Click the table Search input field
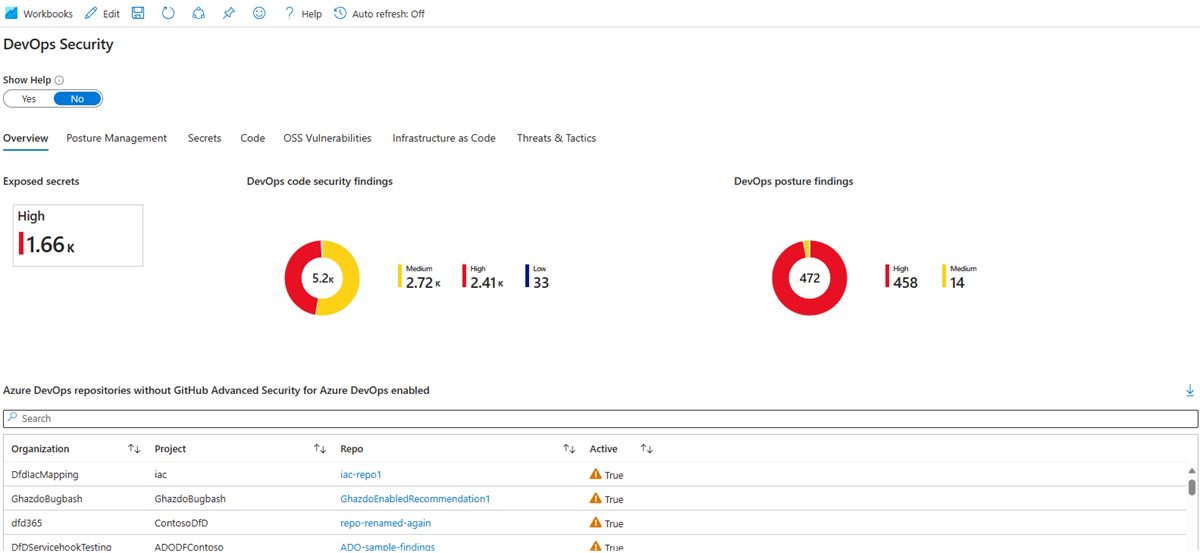 pos(600,418)
